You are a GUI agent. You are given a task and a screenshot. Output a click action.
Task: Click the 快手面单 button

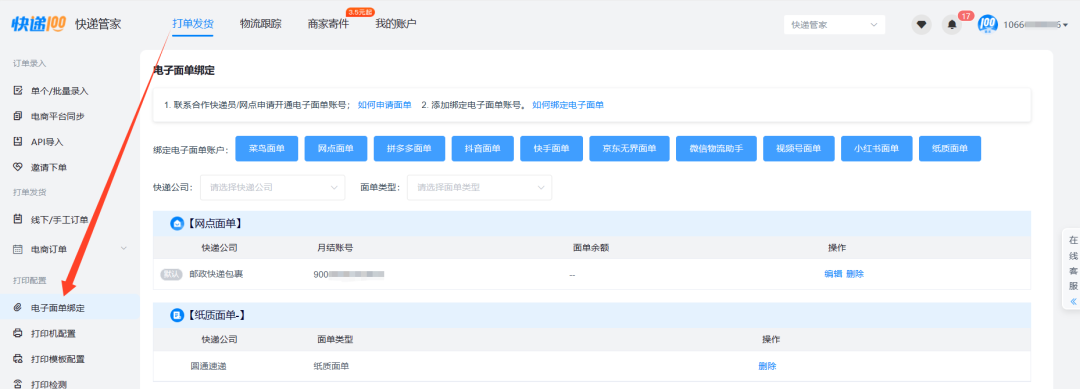tap(552, 149)
